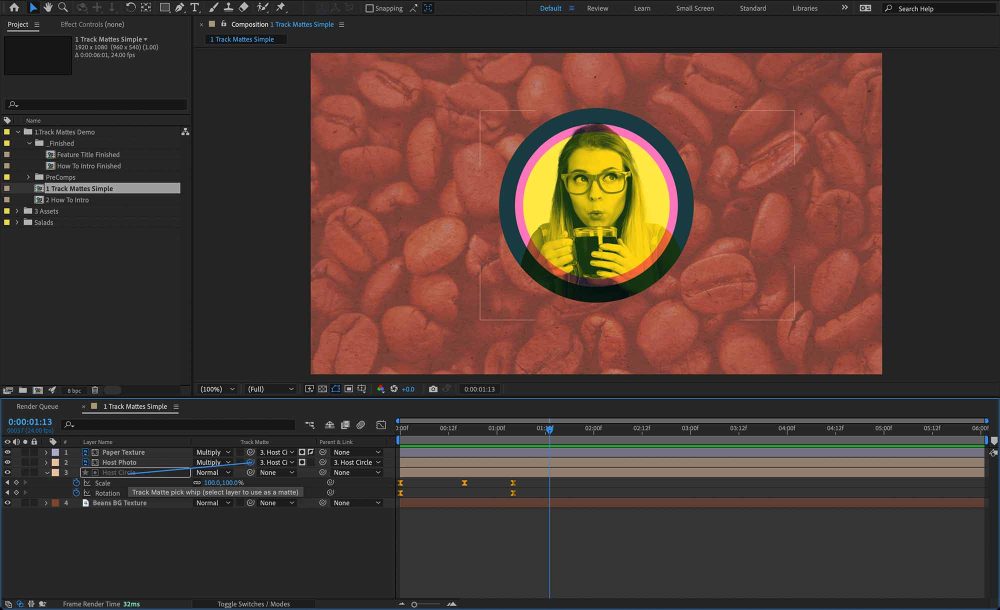The height and width of the screenshot is (610, 1000).
Task: Turn off visibility for Beans BG Texture
Action: (8, 502)
